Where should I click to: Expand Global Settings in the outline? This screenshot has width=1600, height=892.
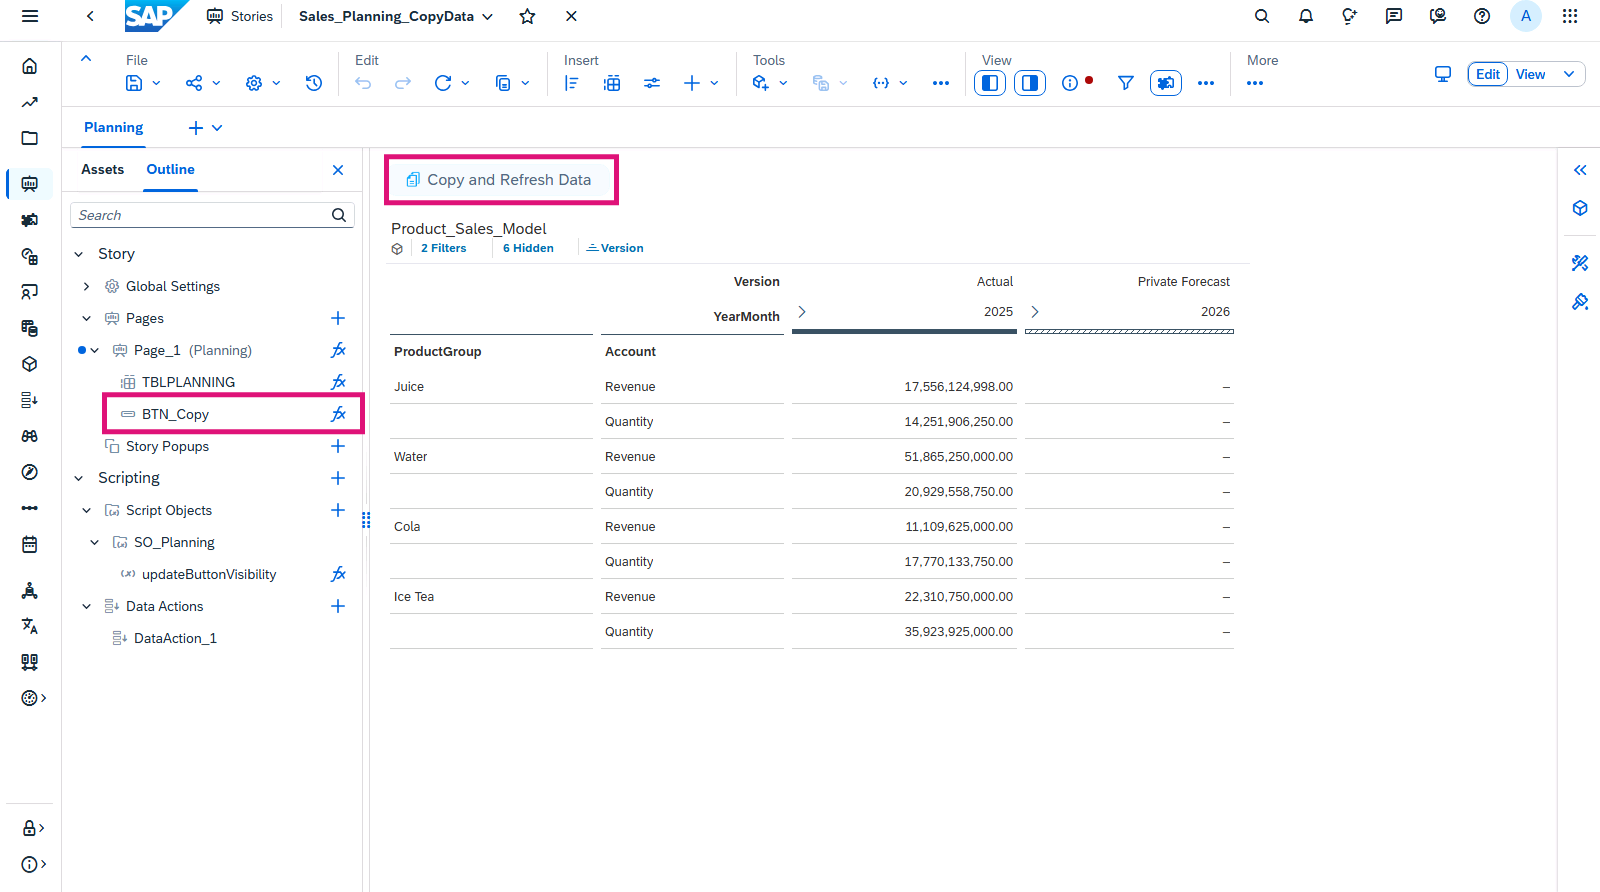tap(87, 286)
